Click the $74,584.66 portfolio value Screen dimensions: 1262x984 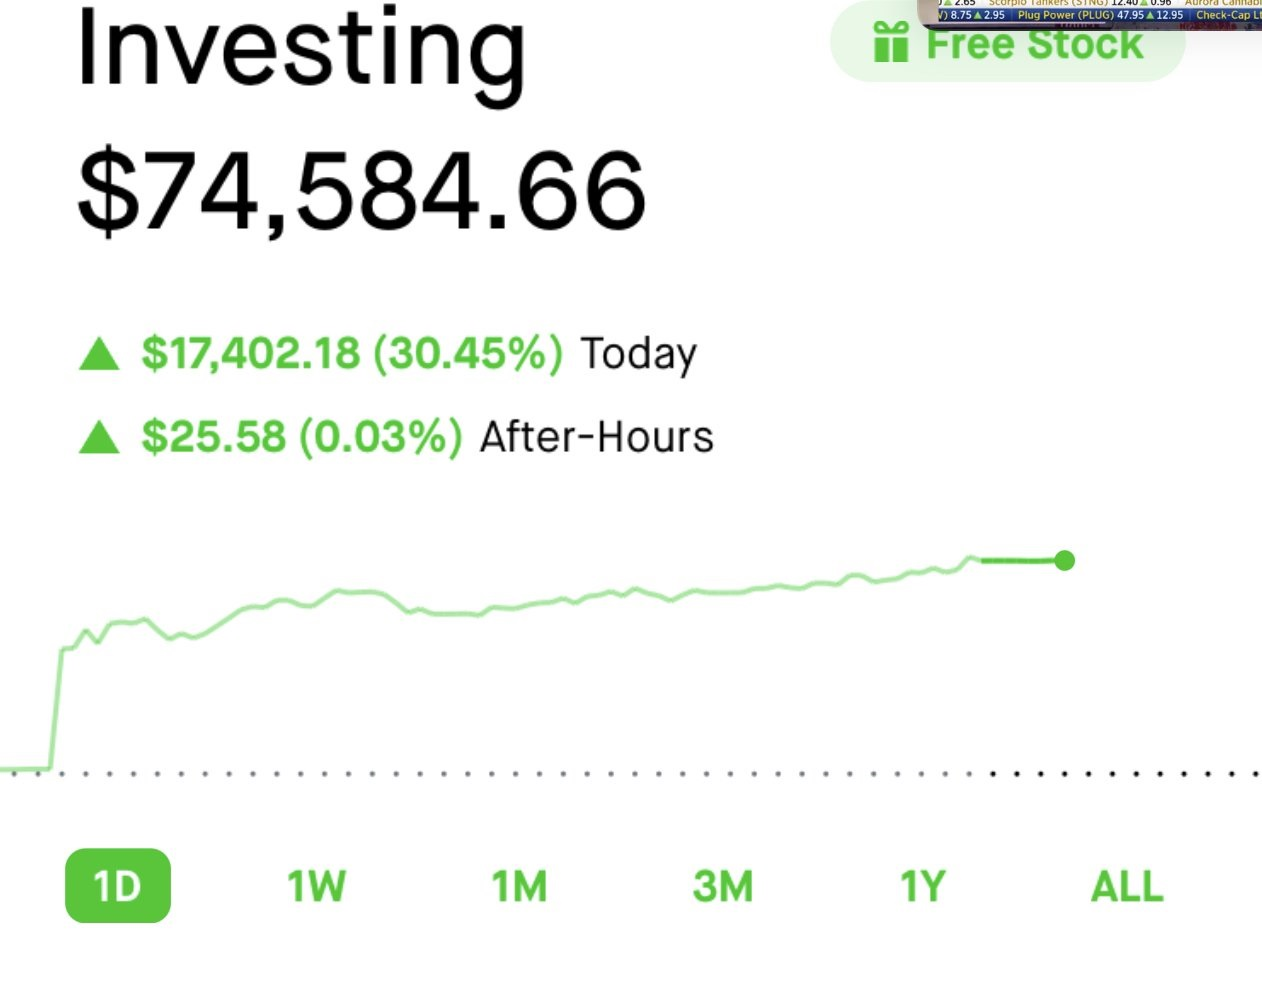coord(361,192)
